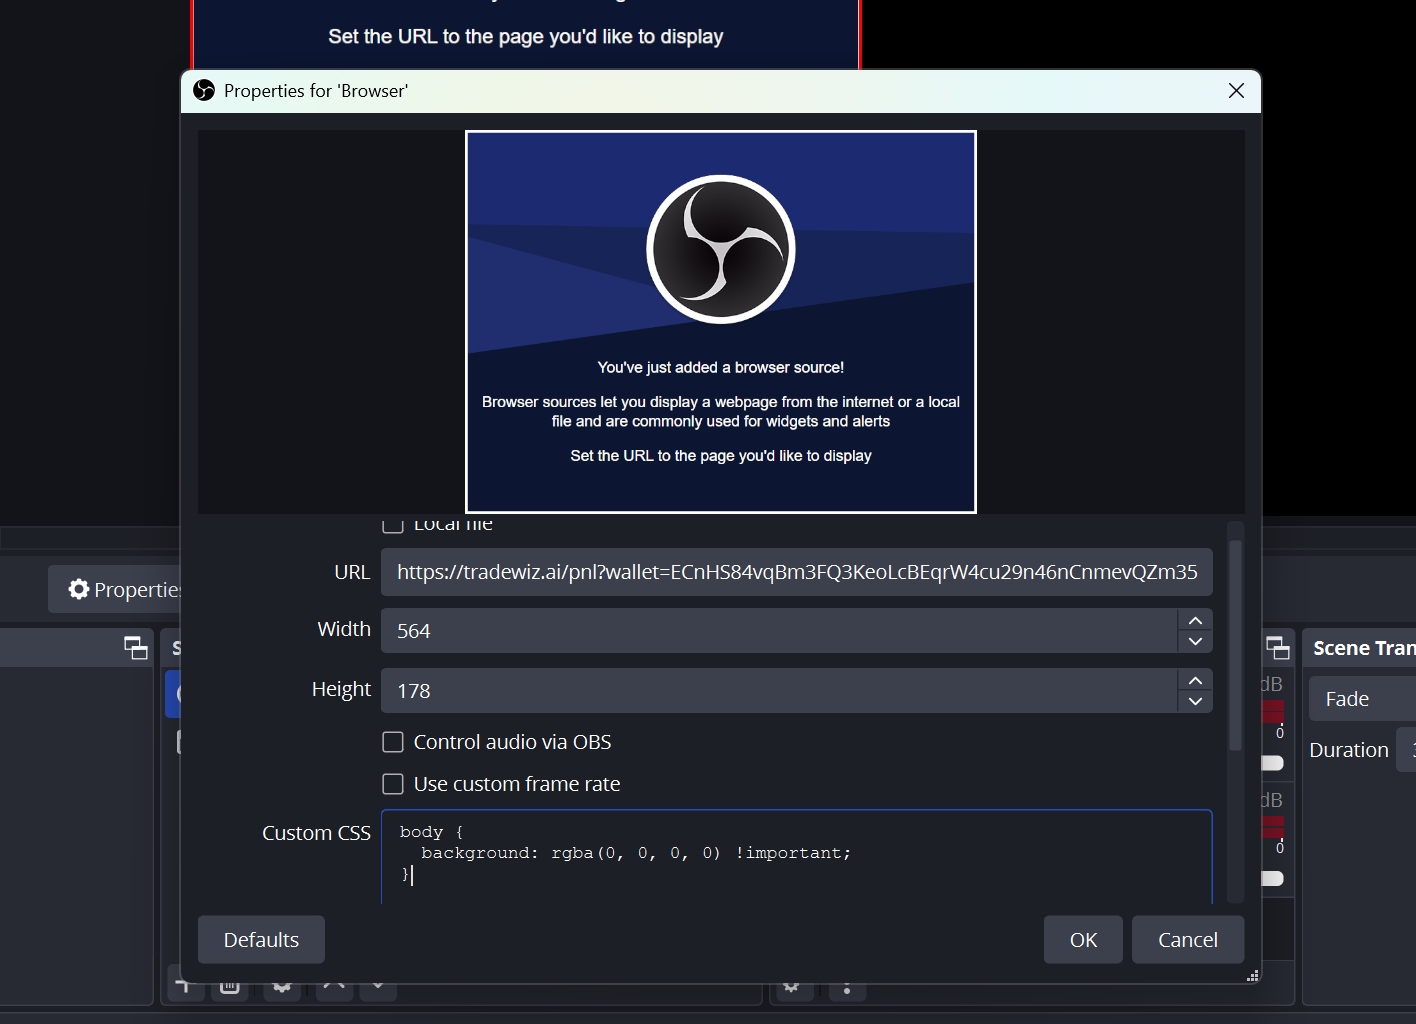Reset settings with the Defaults button
The width and height of the screenshot is (1416, 1024).
pos(261,940)
